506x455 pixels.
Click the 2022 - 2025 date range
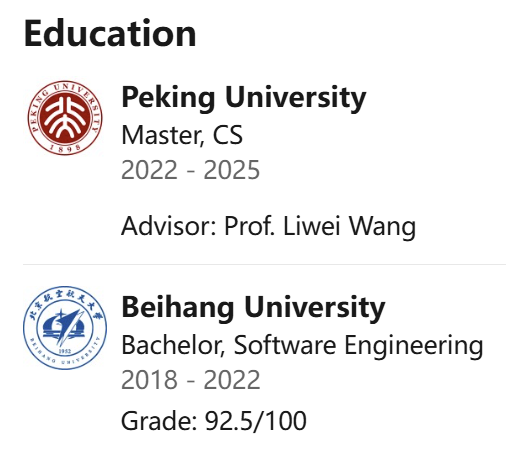click(x=190, y=170)
